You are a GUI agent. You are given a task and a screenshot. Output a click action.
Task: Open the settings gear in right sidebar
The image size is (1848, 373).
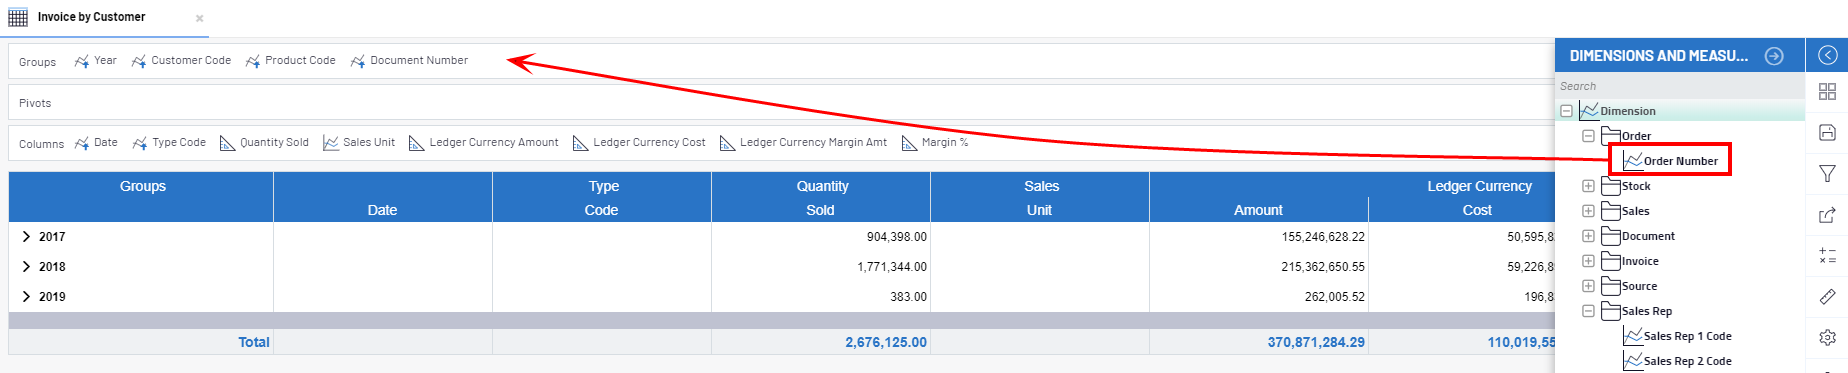coord(1827,337)
